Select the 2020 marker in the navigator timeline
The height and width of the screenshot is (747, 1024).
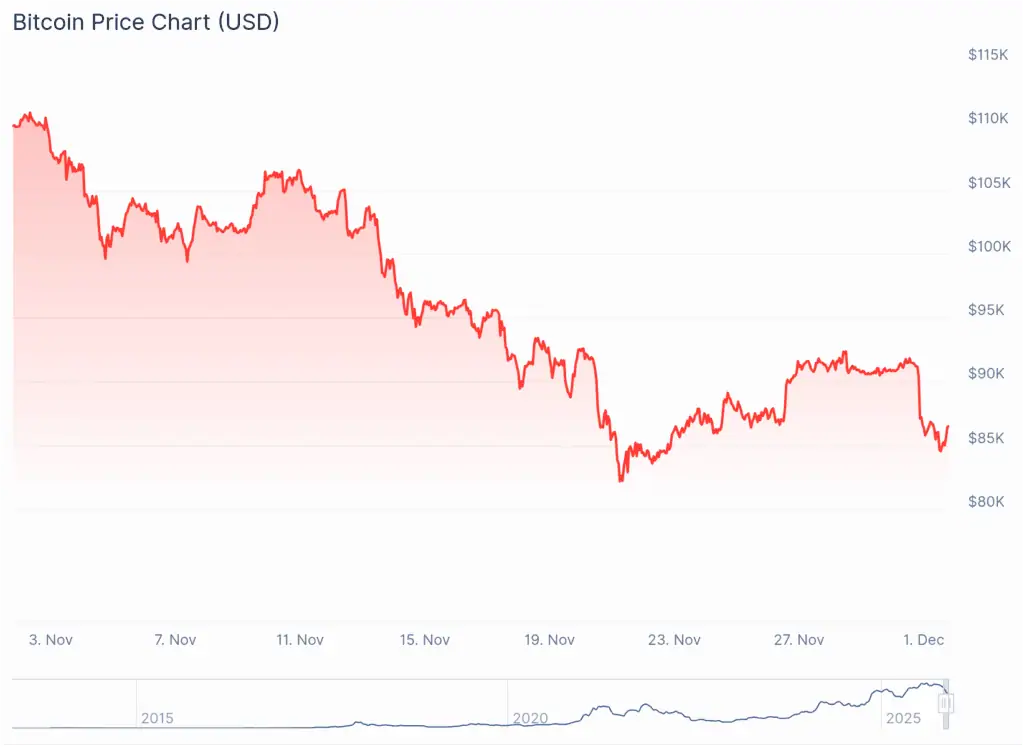[x=529, y=718]
